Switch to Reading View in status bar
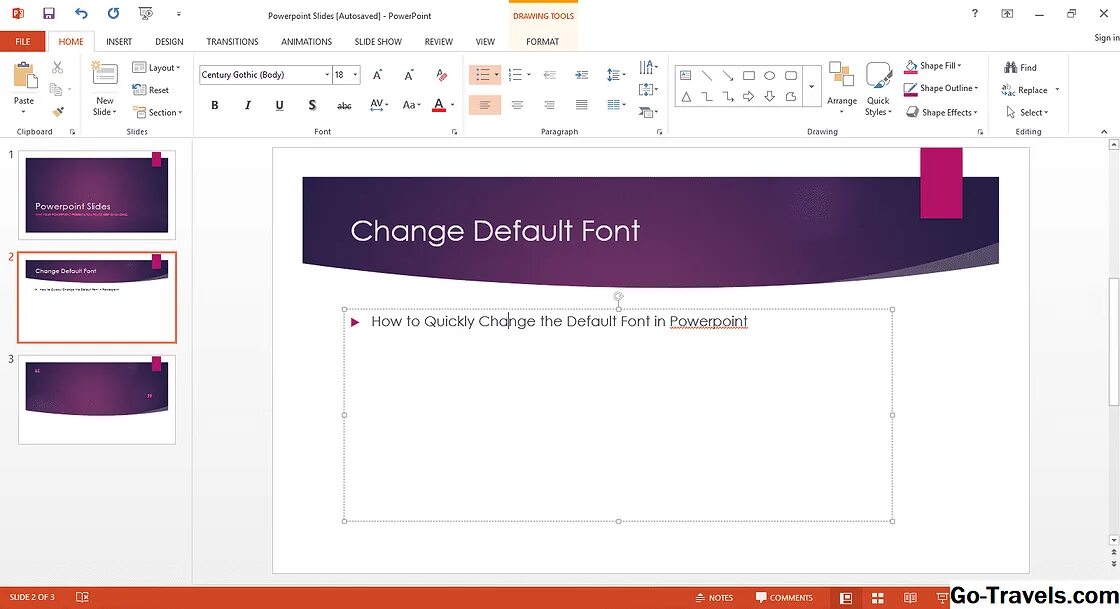This screenshot has width=1120, height=609. [x=910, y=598]
